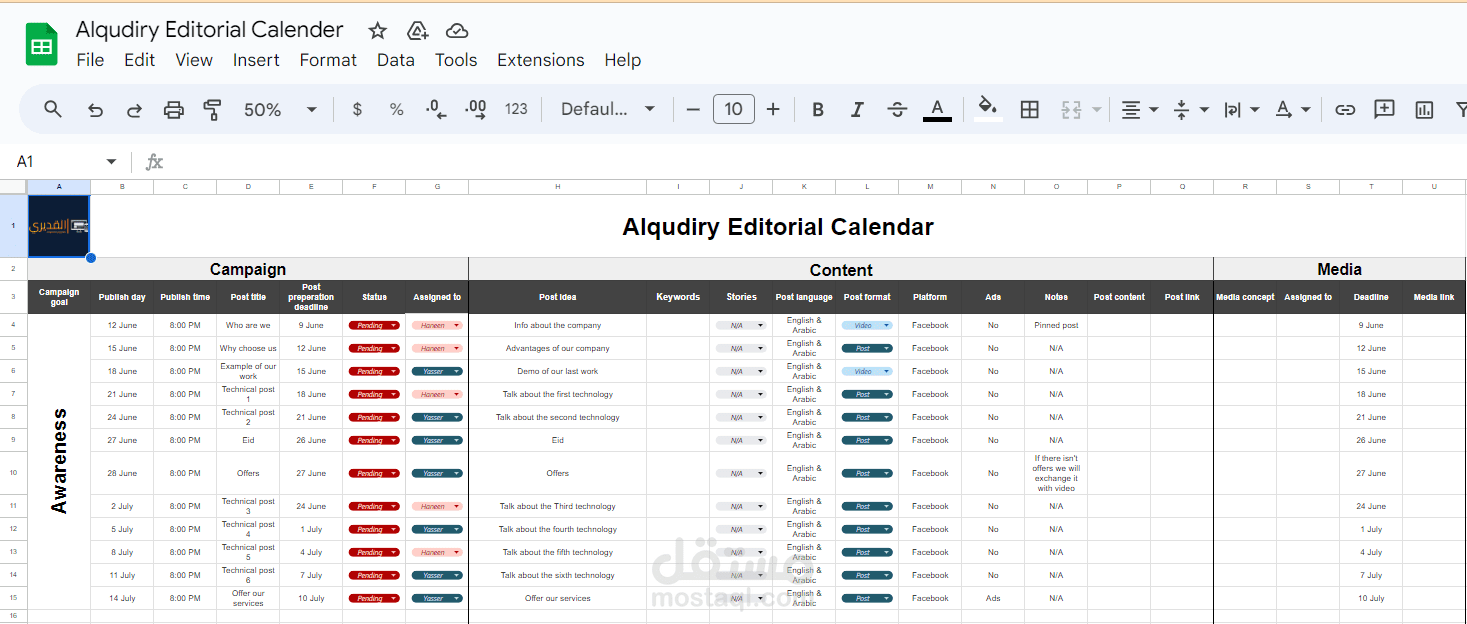
Task: Open text wrapping options
Action: coord(1241,110)
